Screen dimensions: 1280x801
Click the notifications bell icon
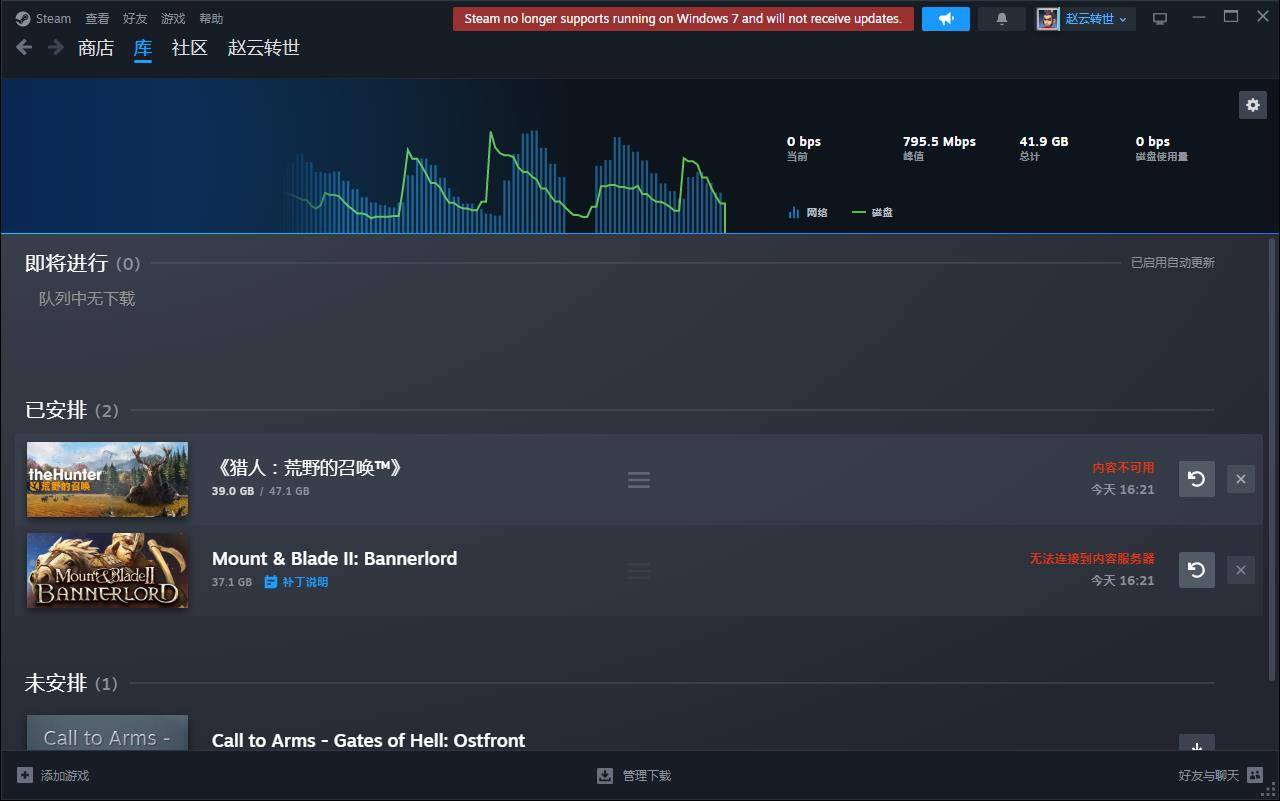click(1001, 19)
